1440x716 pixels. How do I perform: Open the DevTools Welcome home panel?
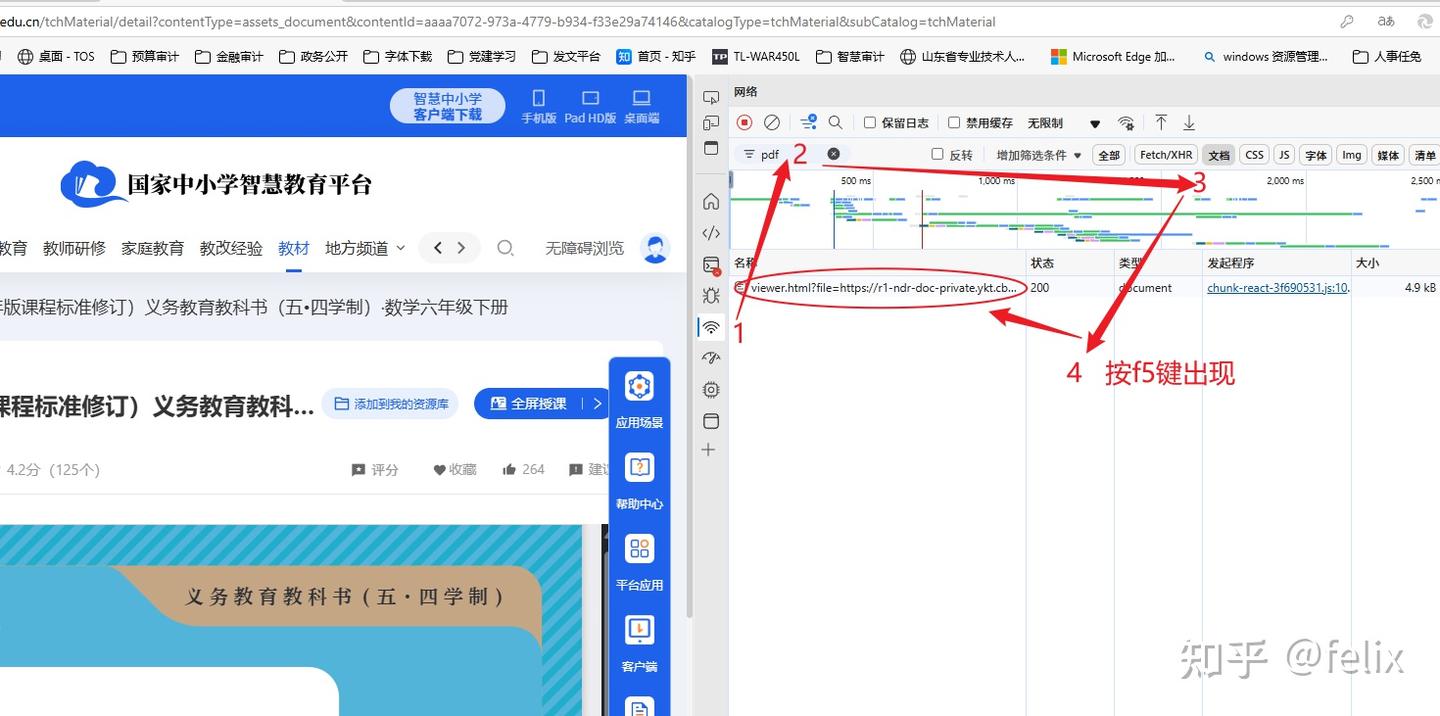click(711, 201)
